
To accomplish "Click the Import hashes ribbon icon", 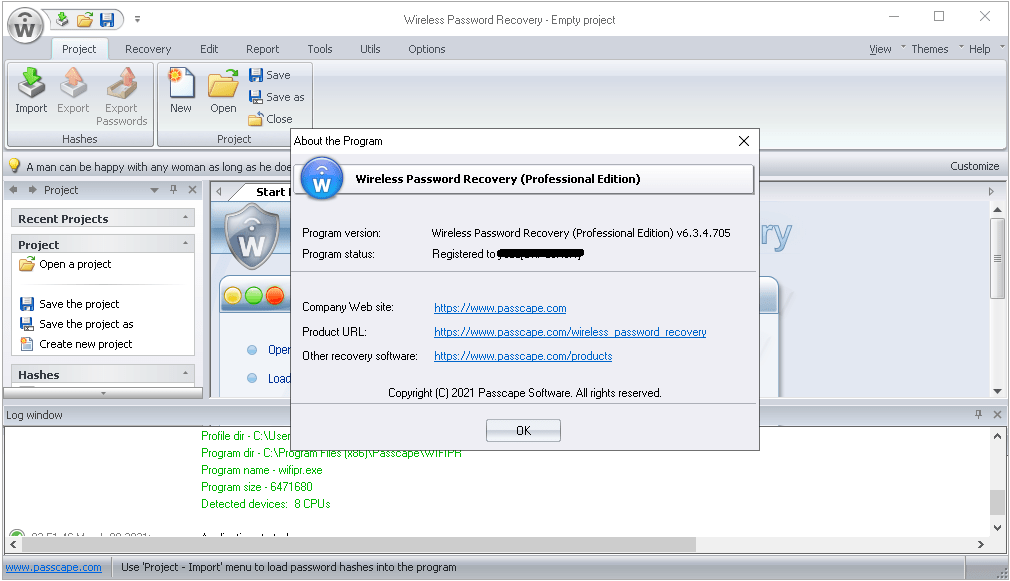I will [x=31, y=90].
